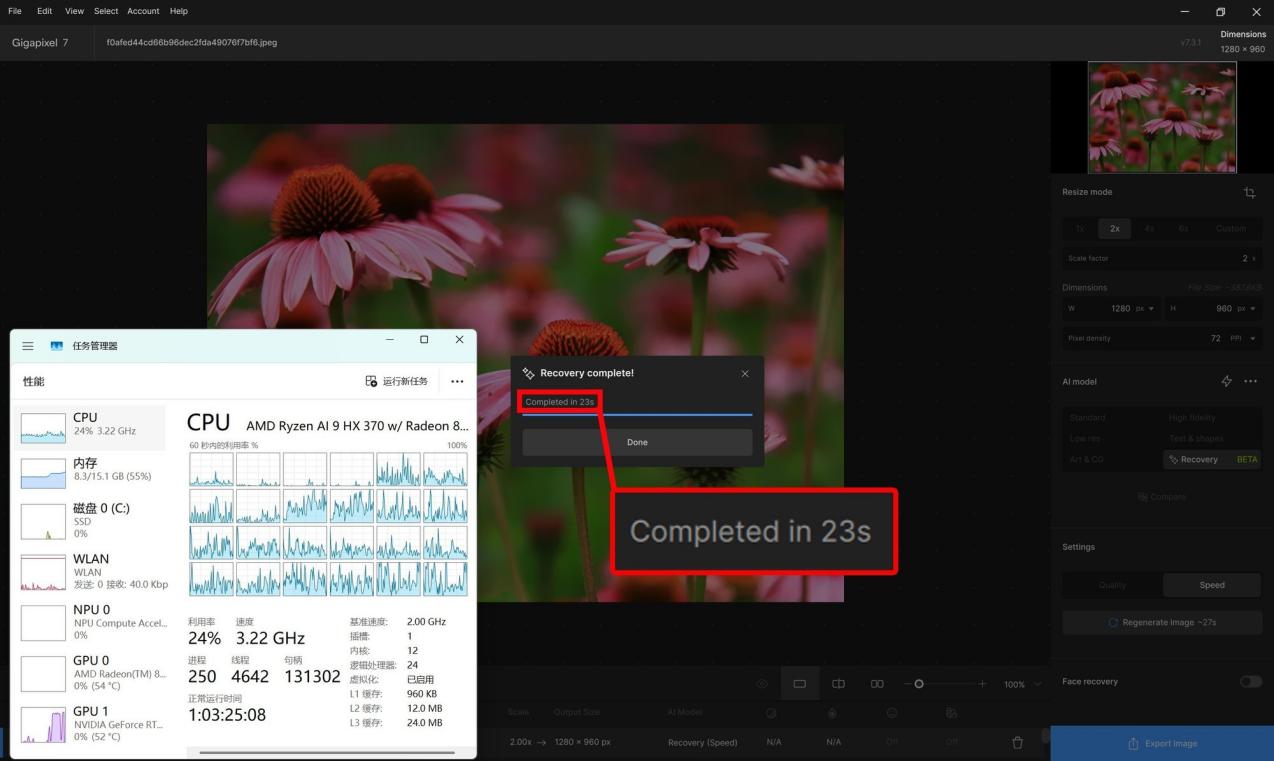Expand the 100% zoom level dropdown
The height and width of the screenshot is (761, 1274).
[x=1037, y=685]
